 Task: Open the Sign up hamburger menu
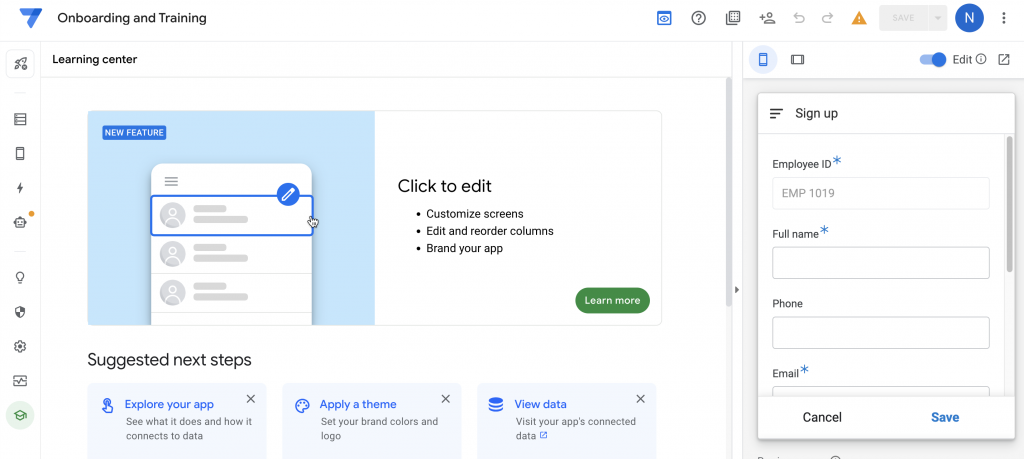click(776, 114)
